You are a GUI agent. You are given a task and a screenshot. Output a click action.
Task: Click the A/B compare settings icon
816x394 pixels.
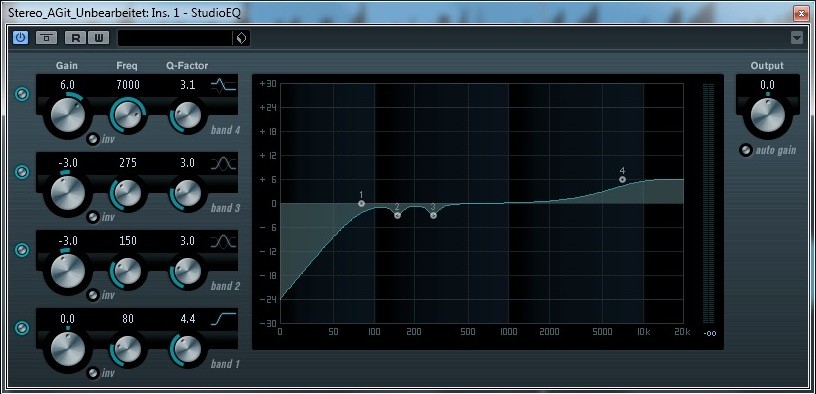point(46,37)
